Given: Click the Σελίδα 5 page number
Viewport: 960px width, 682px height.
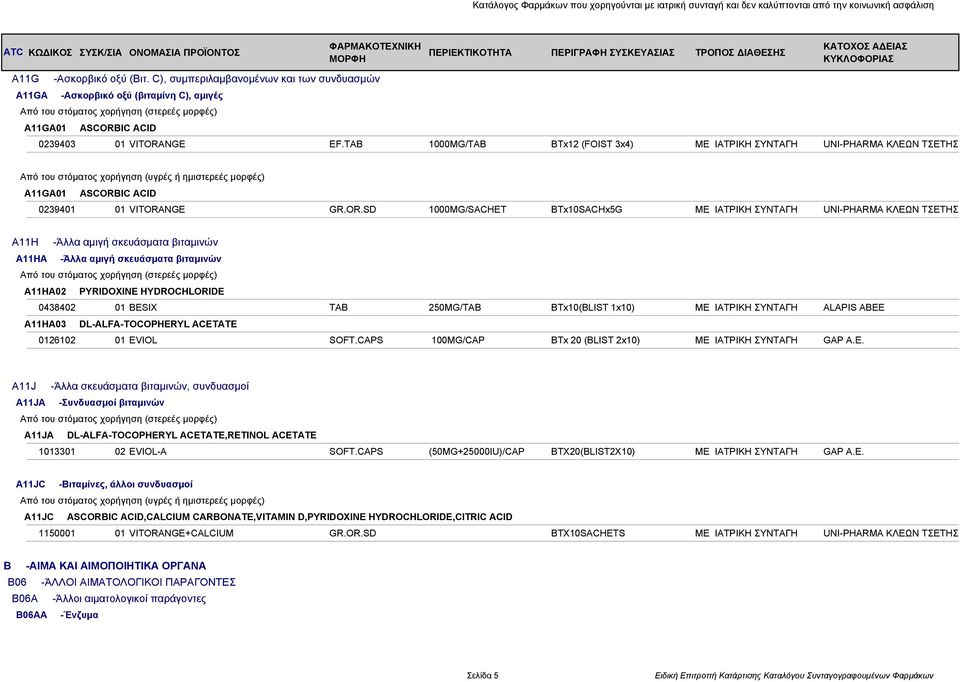Looking at the screenshot, I should (482, 676).
